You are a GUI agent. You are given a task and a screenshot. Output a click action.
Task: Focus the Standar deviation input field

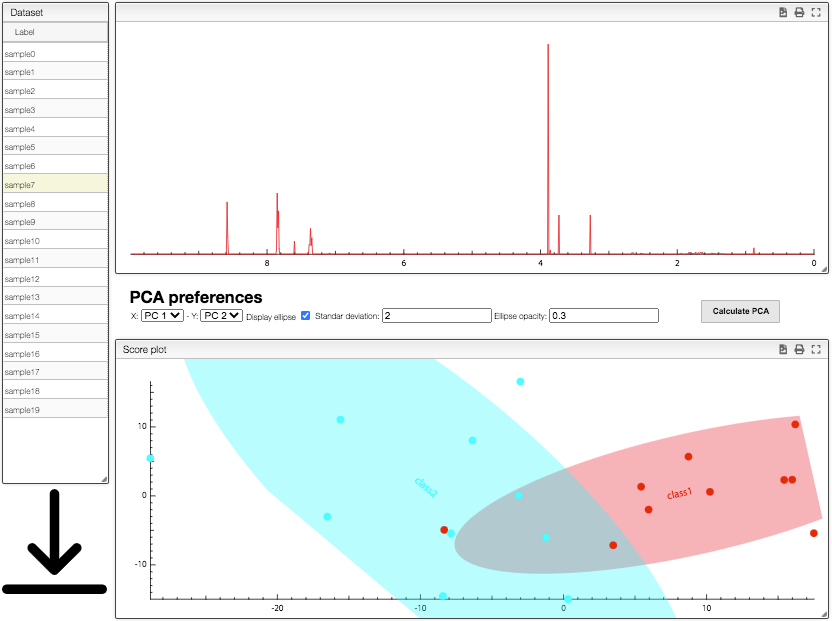(x=437, y=315)
